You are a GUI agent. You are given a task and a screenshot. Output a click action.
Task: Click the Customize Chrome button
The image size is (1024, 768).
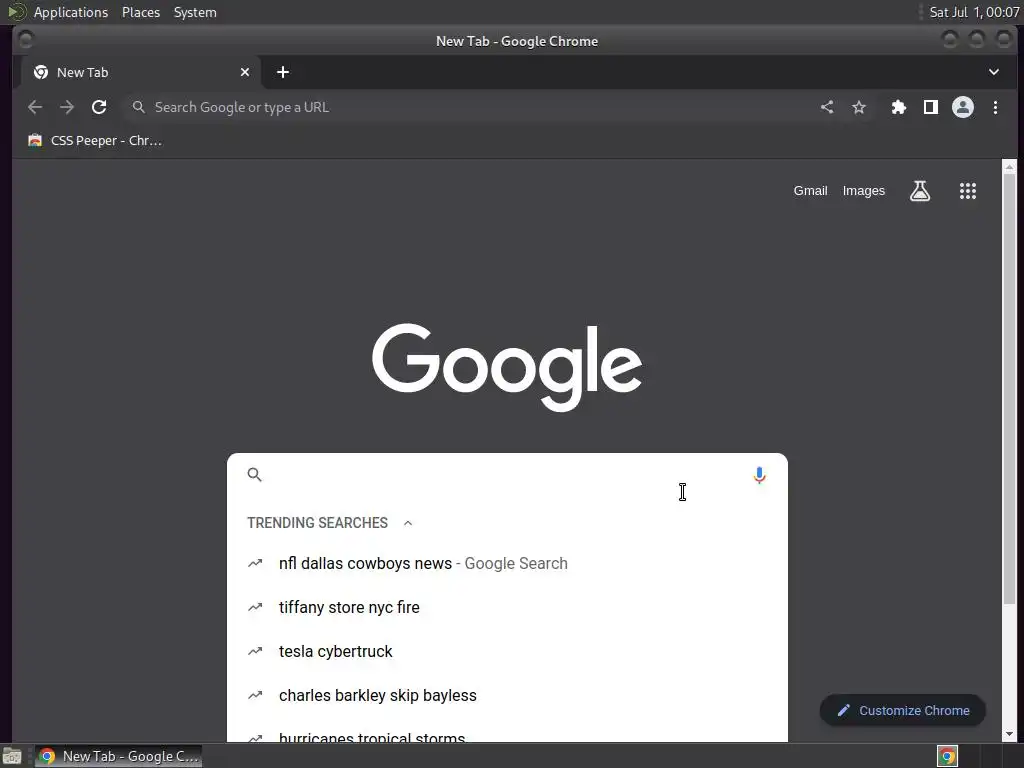click(903, 711)
